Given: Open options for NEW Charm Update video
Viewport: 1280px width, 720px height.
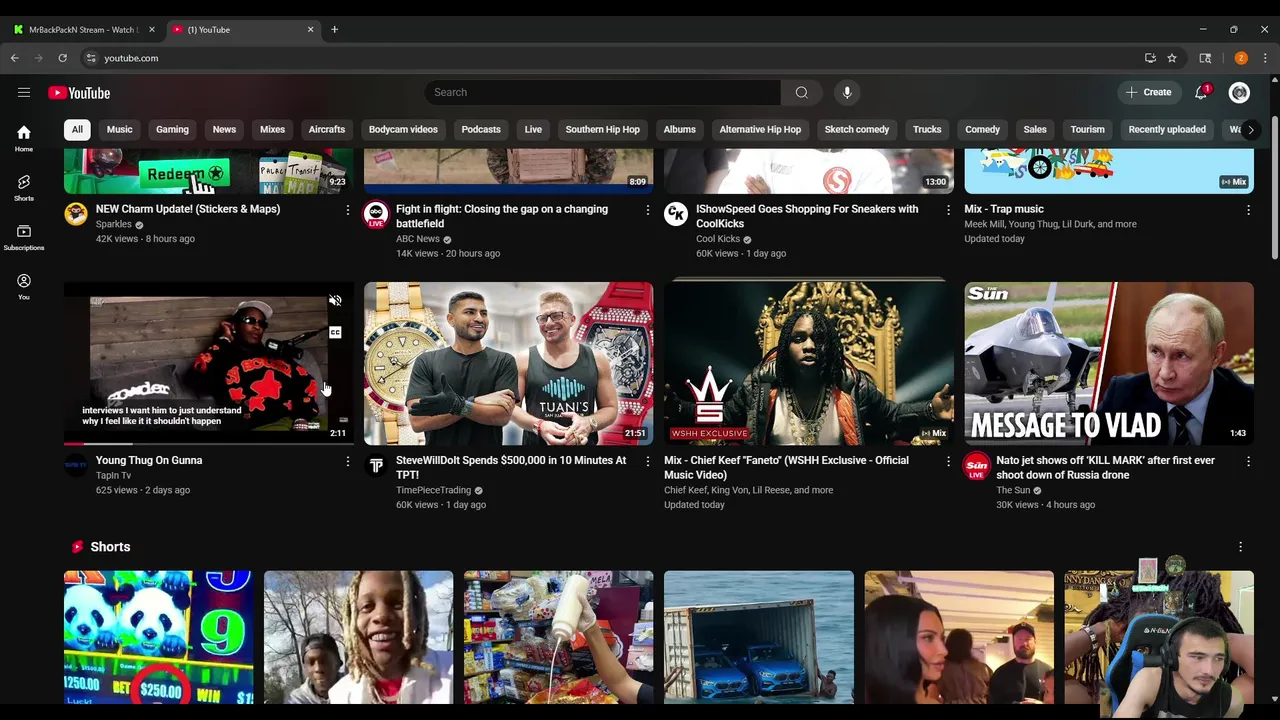Looking at the screenshot, I should [x=348, y=210].
